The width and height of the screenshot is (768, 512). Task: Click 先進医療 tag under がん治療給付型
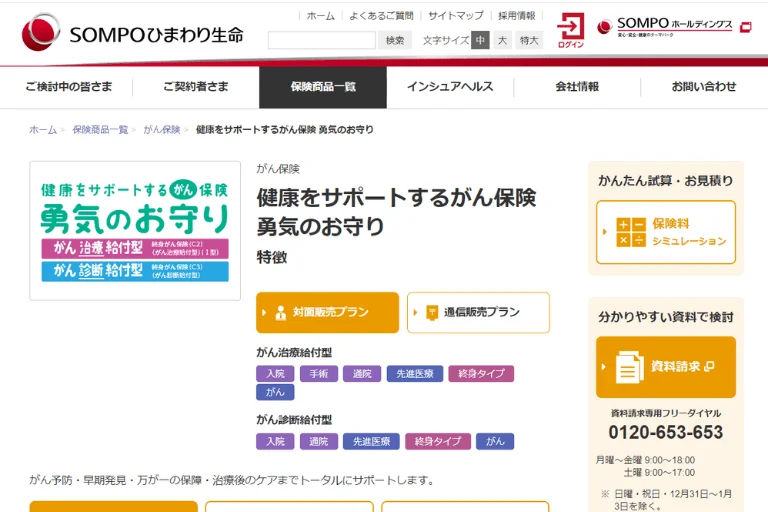(415, 374)
